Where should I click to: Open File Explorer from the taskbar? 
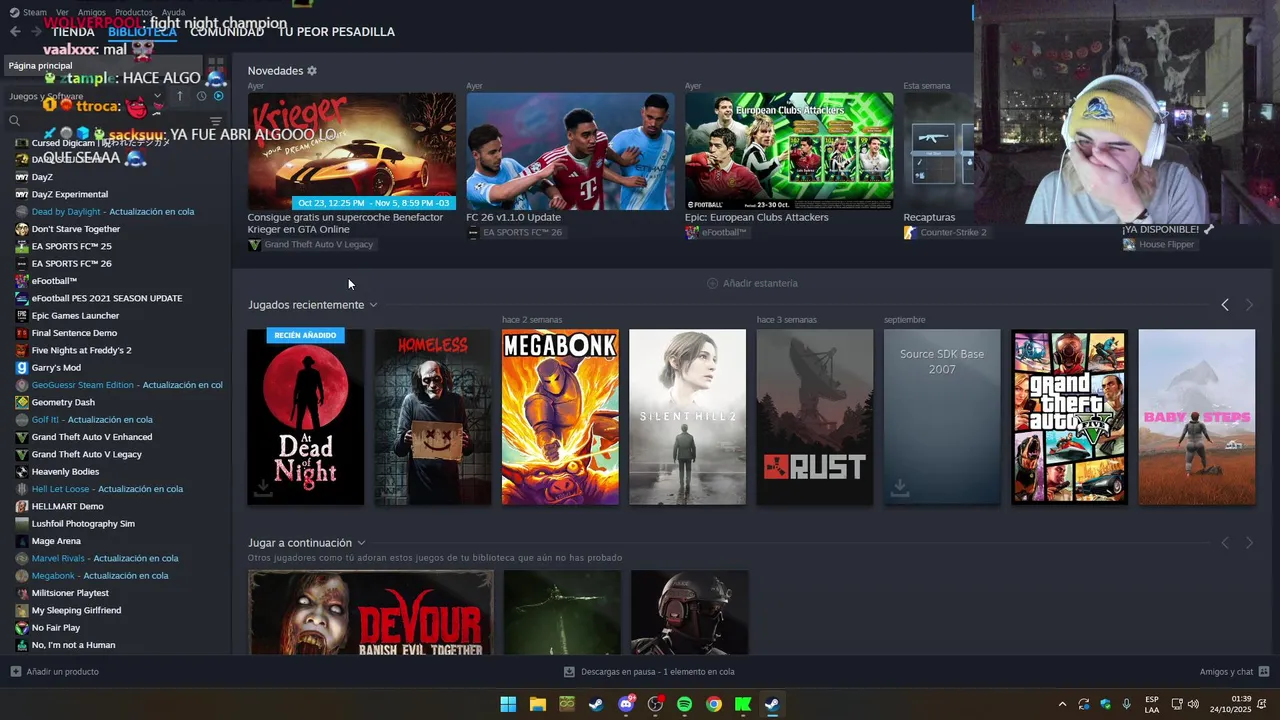click(537, 704)
